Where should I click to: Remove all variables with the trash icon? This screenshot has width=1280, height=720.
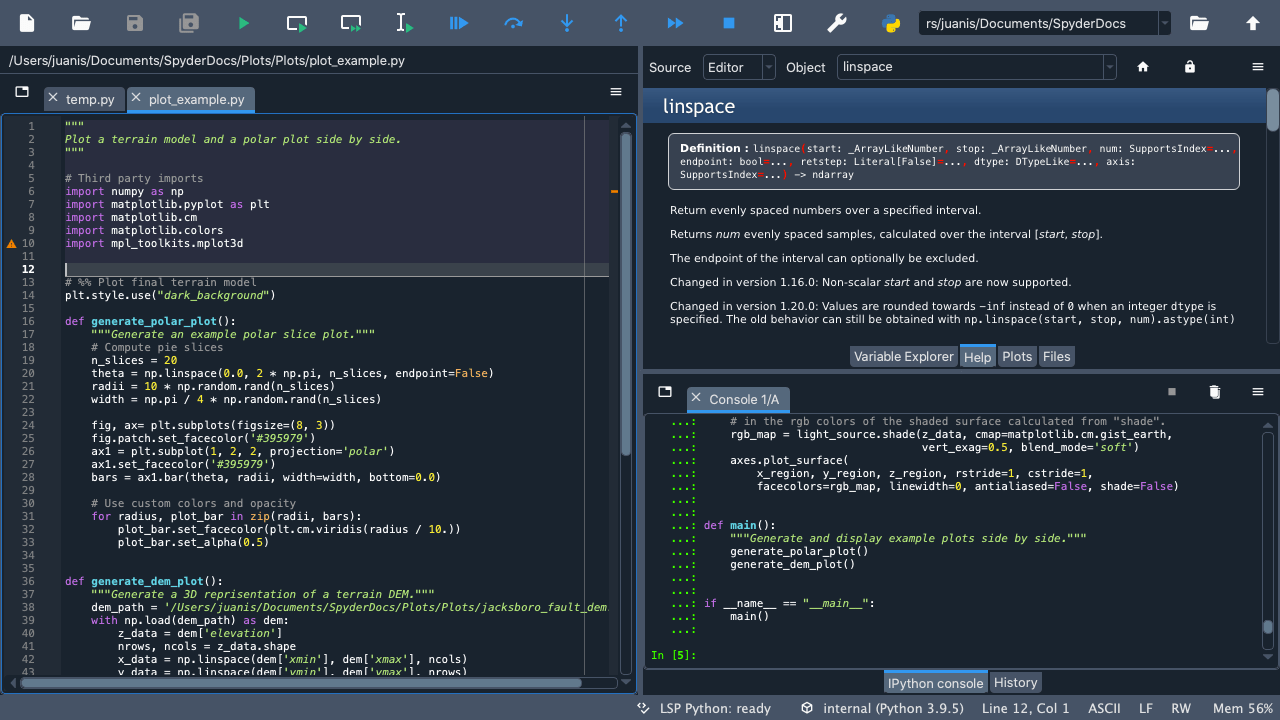point(1215,392)
